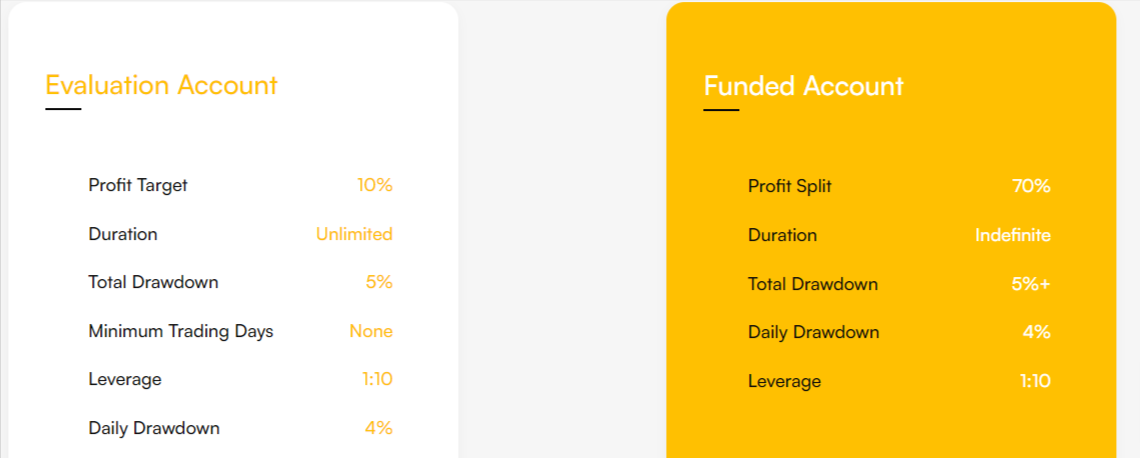Click the 70% profit split value

pyautogui.click(x=1032, y=186)
